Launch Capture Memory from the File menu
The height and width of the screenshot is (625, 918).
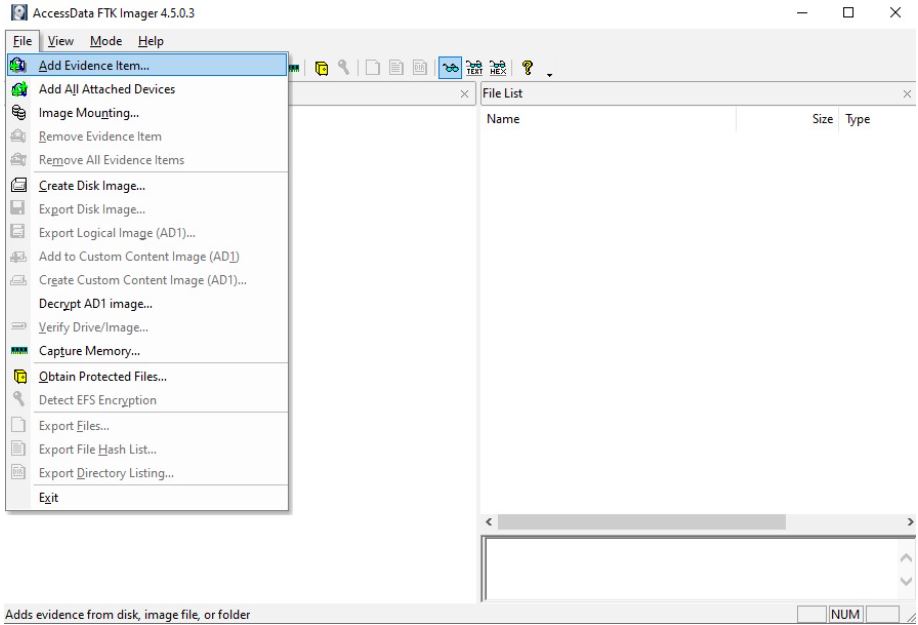pos(147,351)
